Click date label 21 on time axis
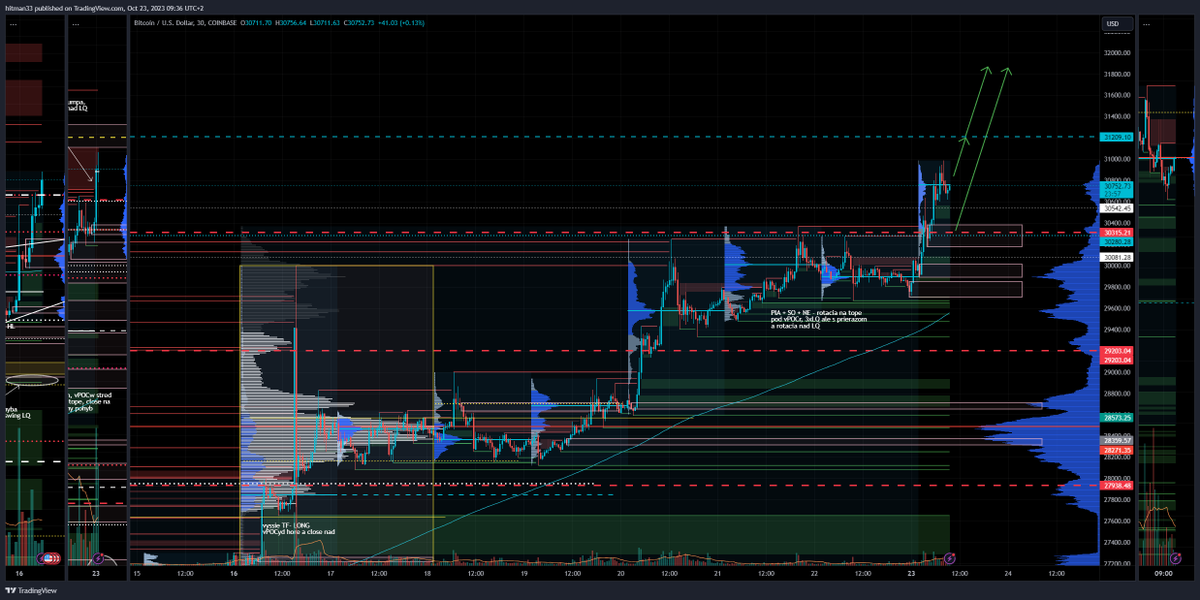The width and height of the screenshot is (1200, 600). point(717,573)
